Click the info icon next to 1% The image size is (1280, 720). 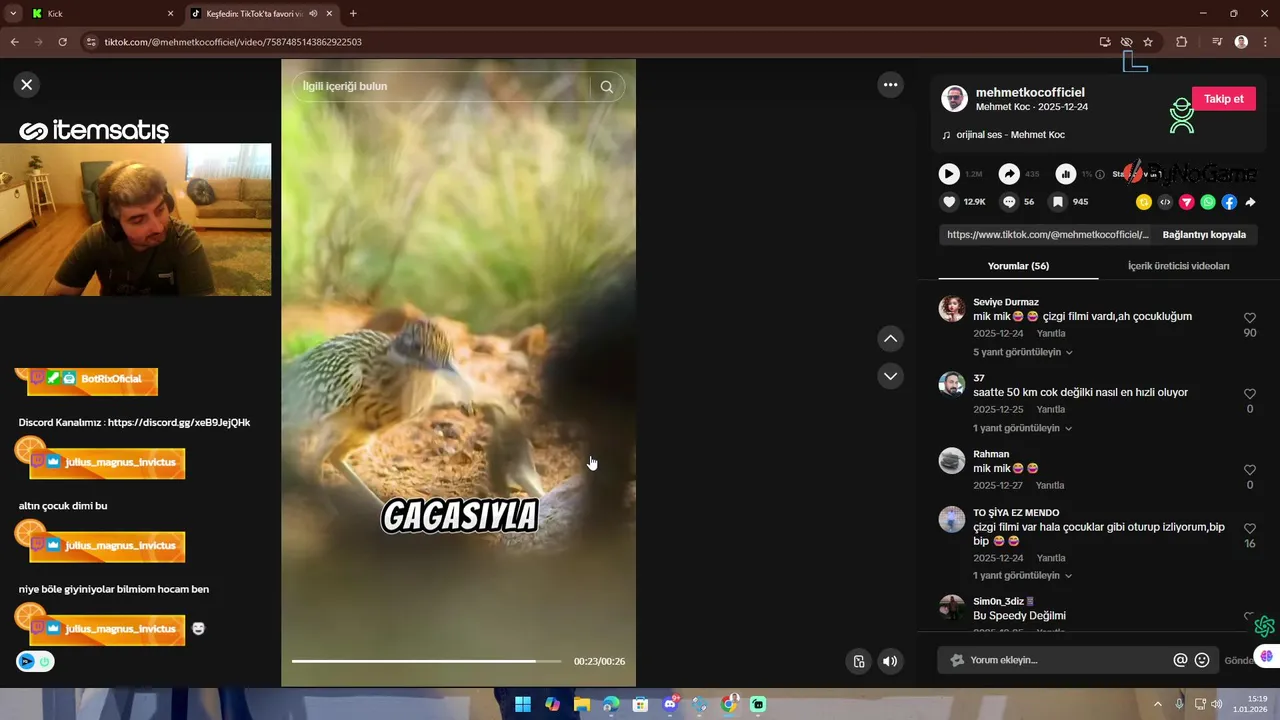pos(1100,174)
